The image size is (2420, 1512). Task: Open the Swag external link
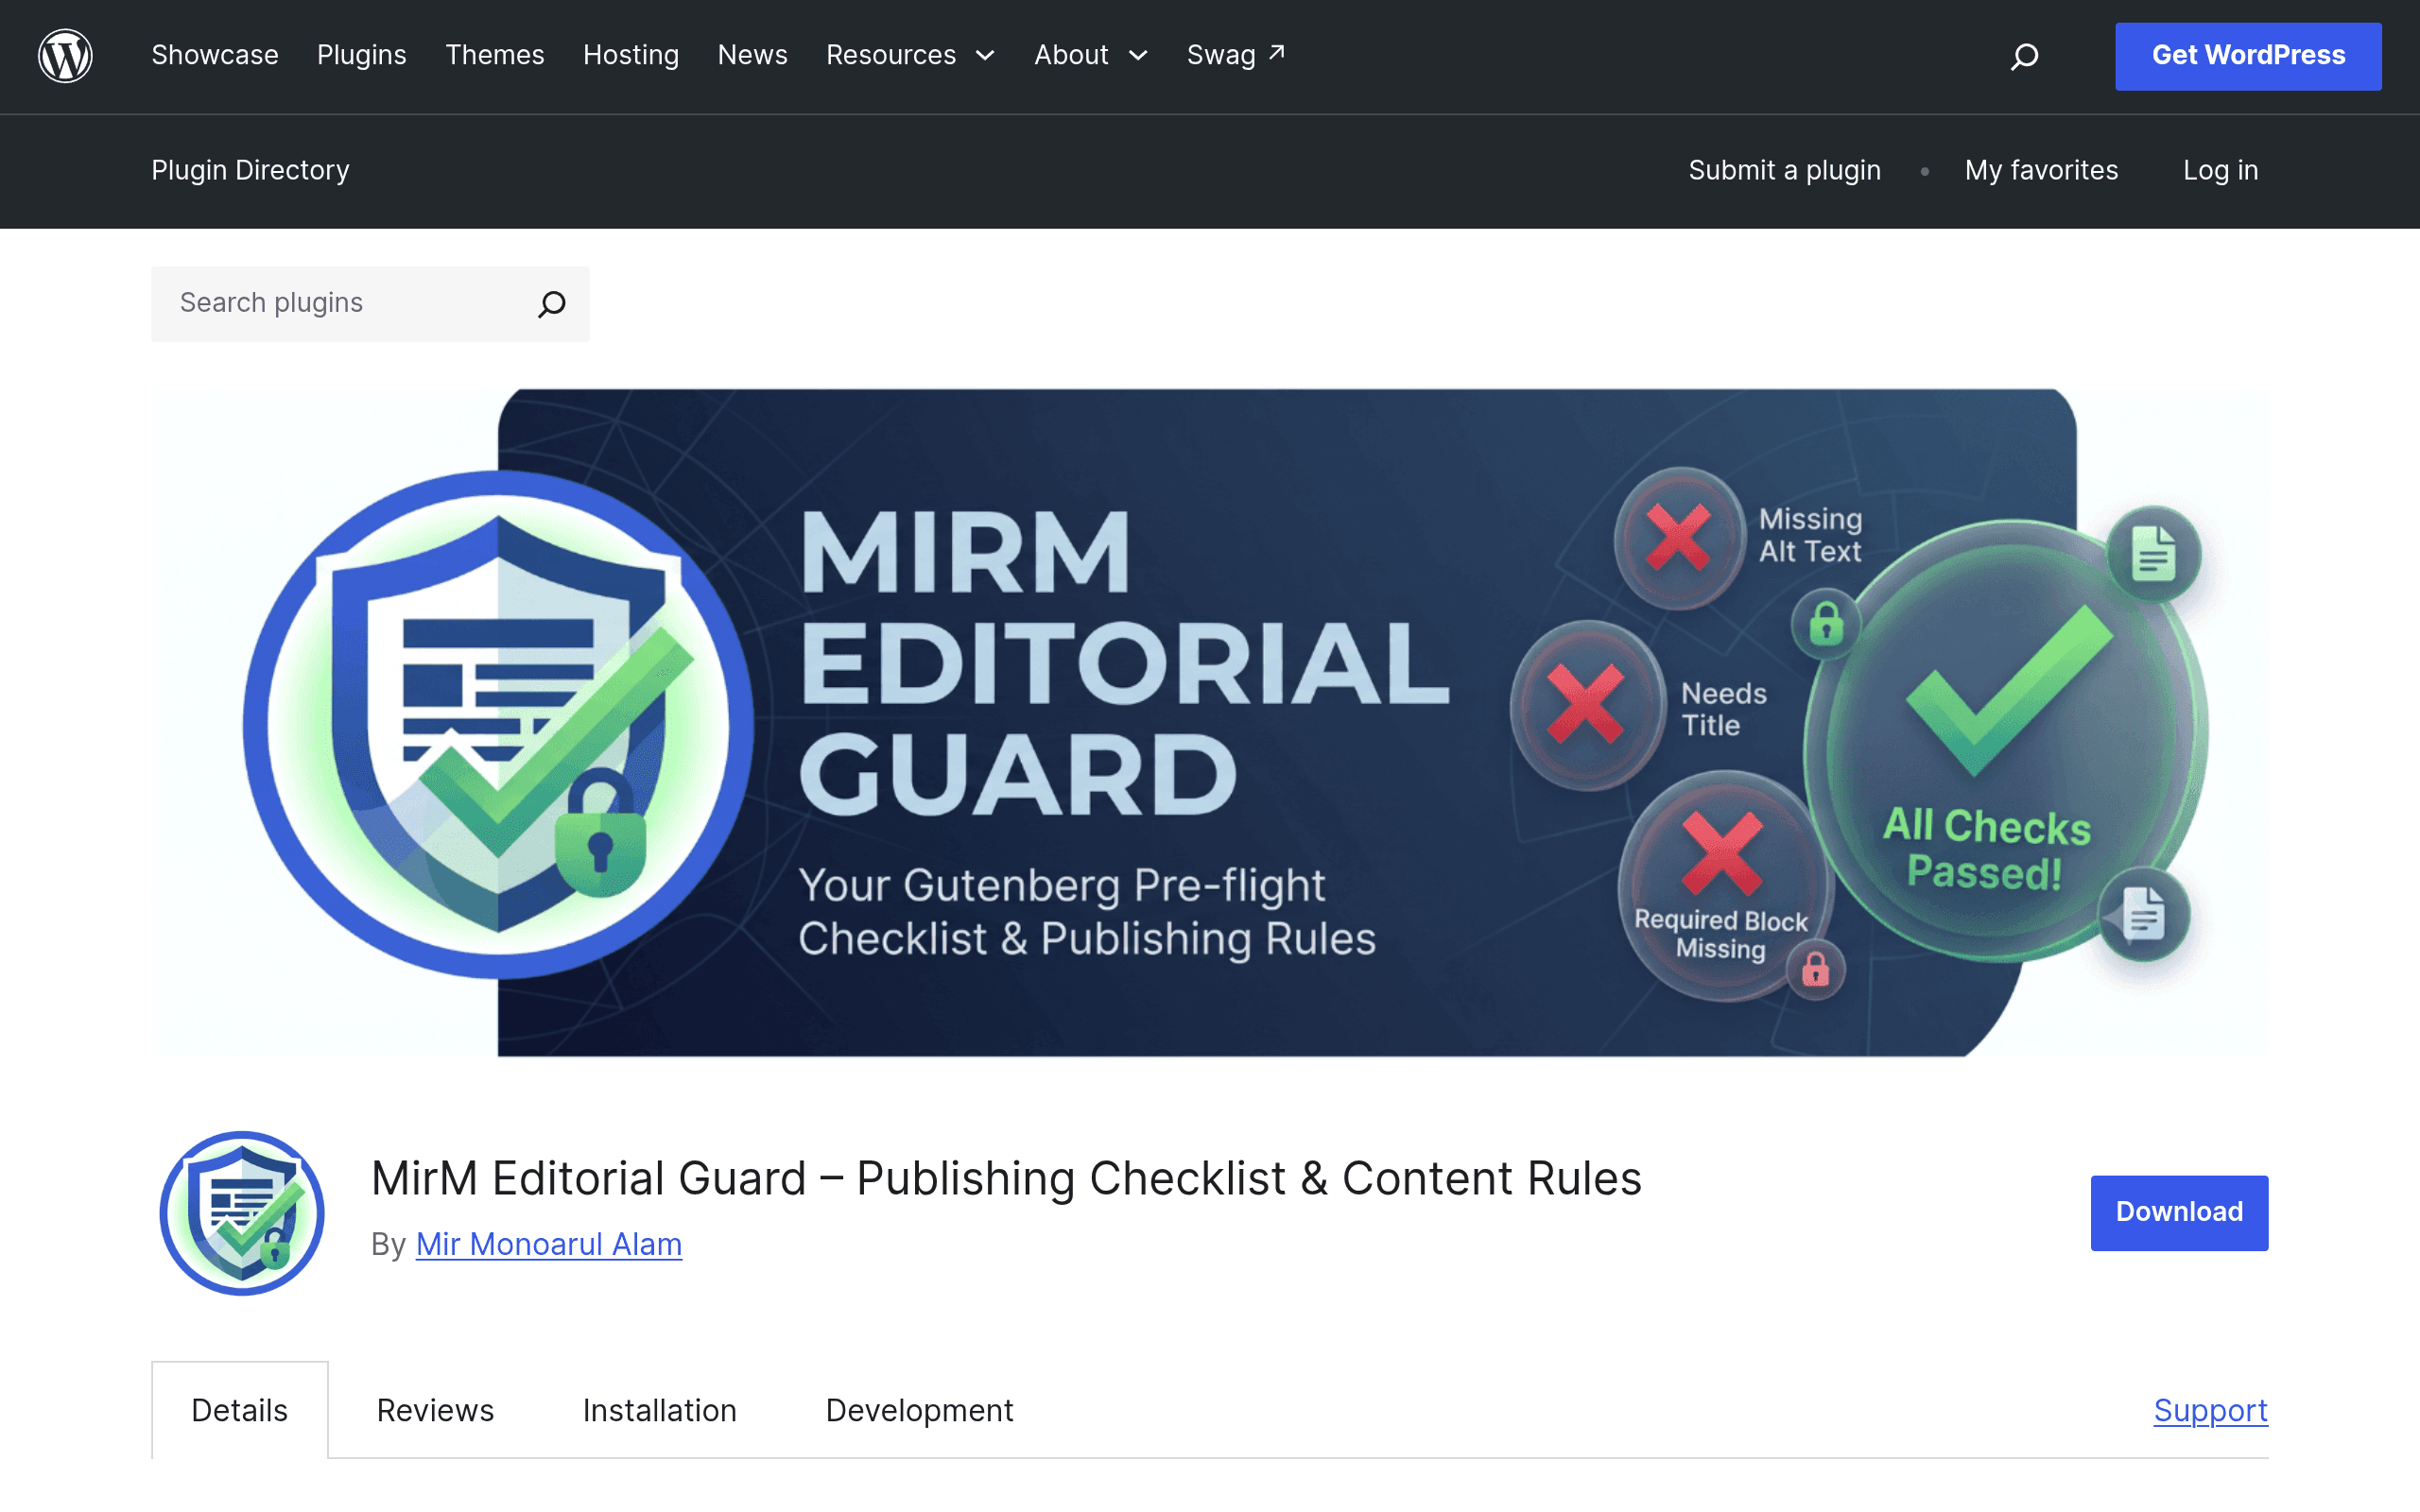1236,55
